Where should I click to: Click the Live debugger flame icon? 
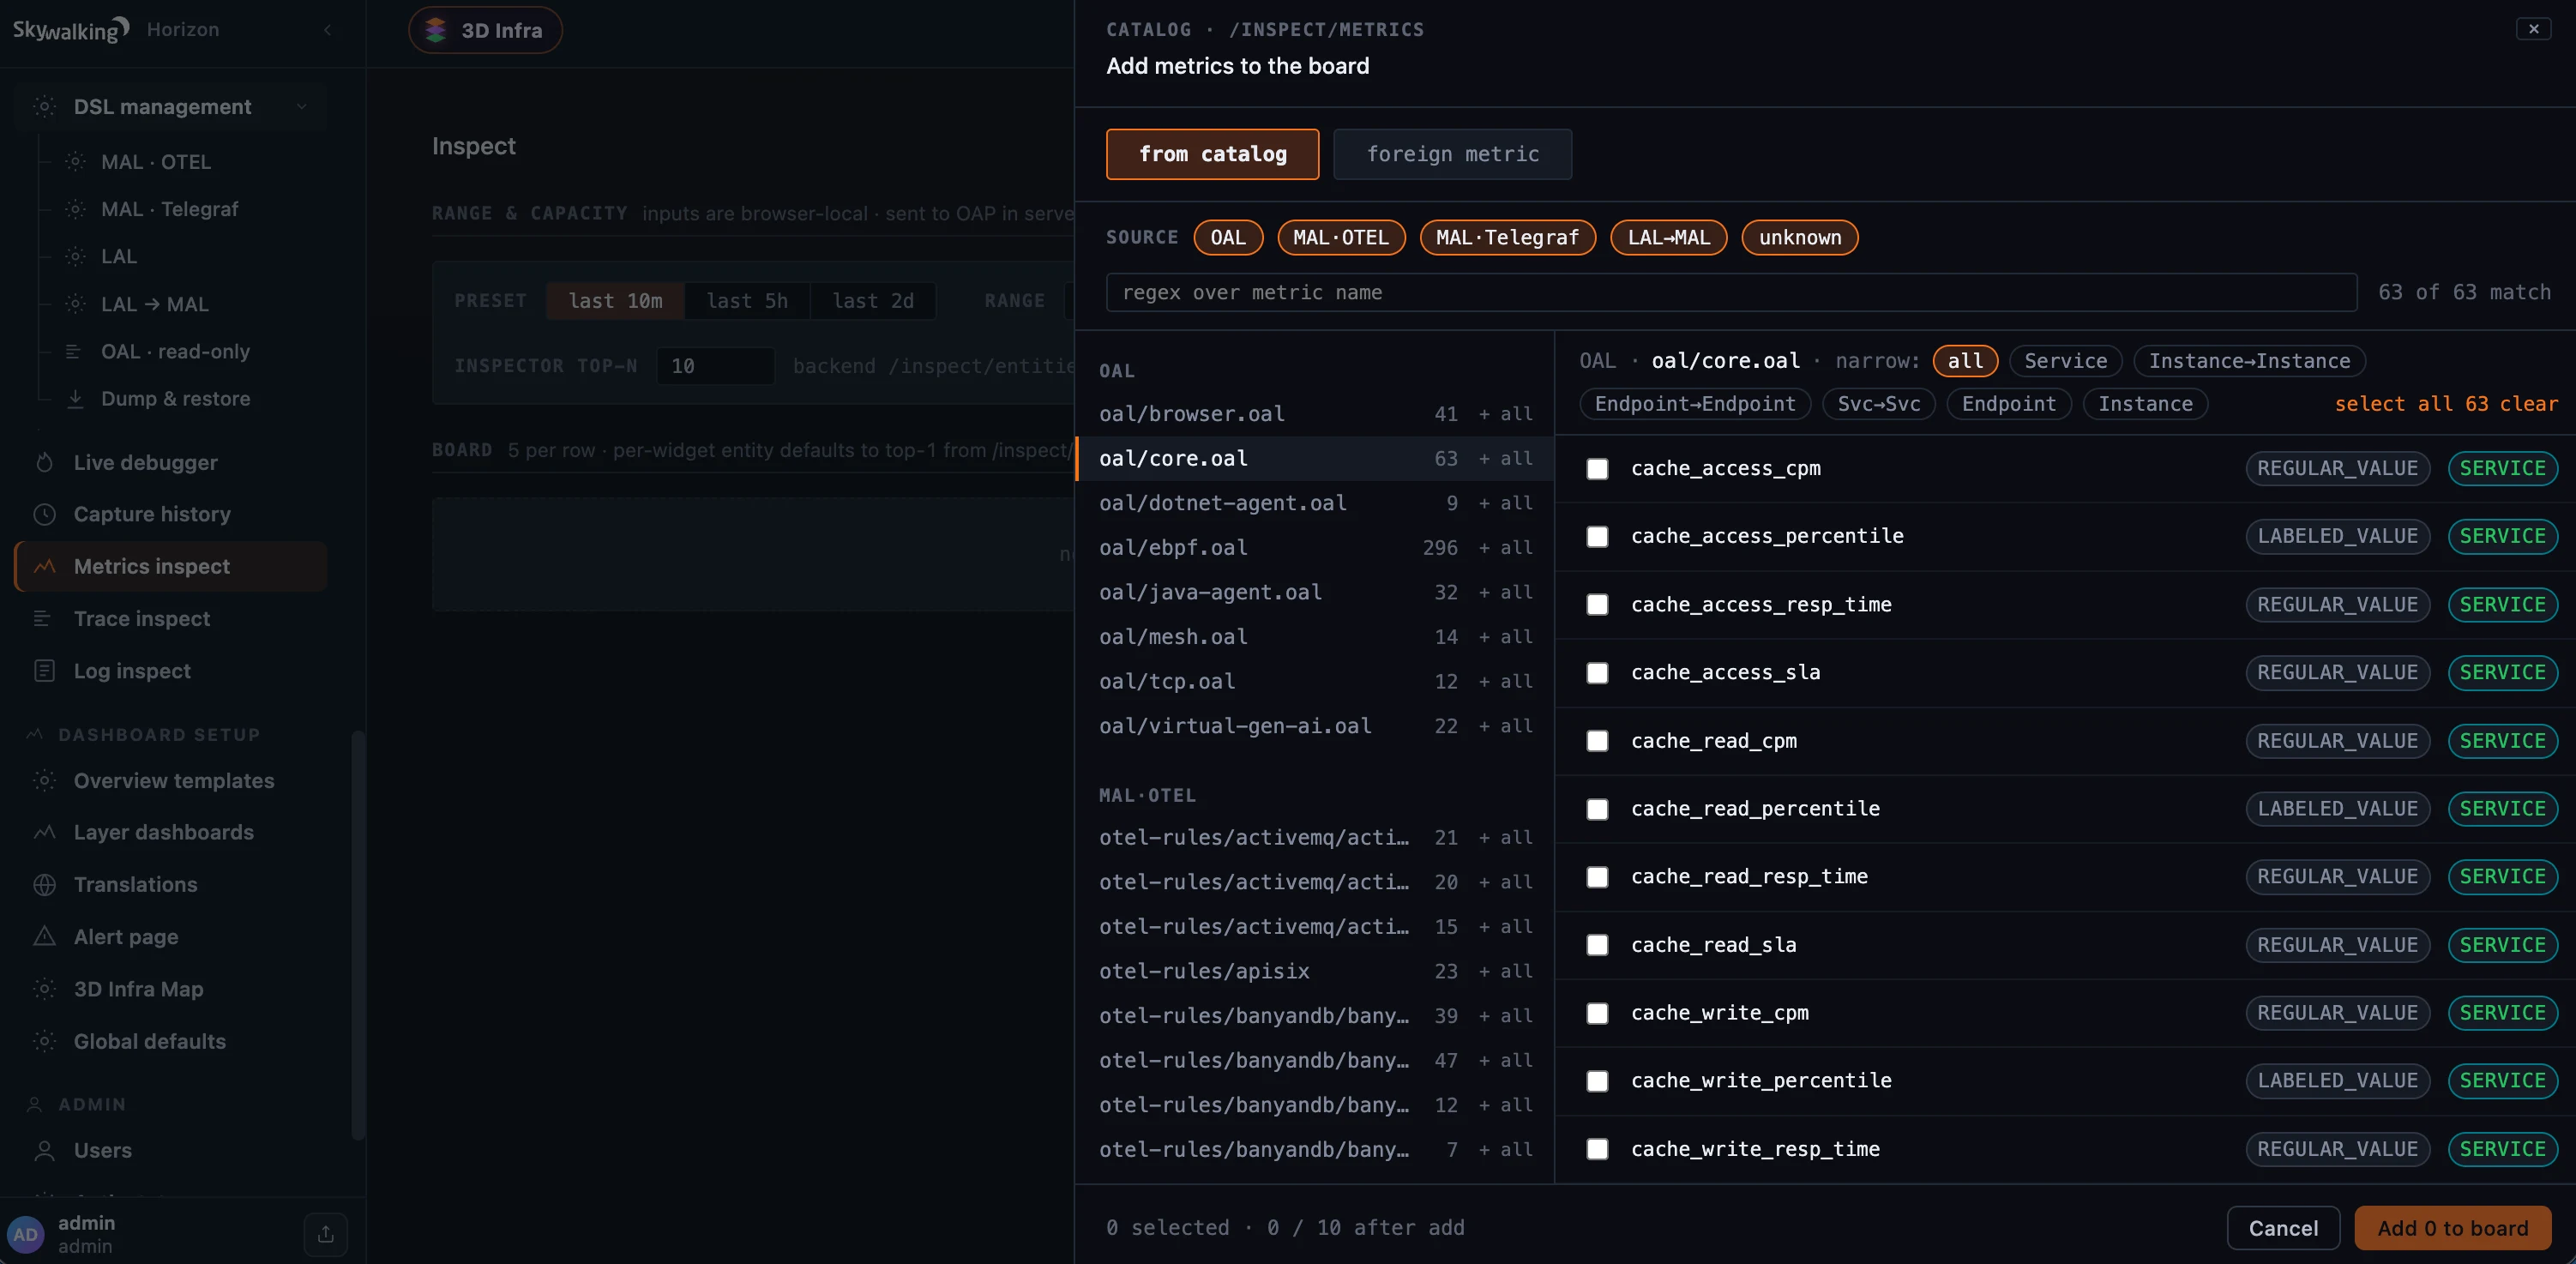click(x=44, y=462)
